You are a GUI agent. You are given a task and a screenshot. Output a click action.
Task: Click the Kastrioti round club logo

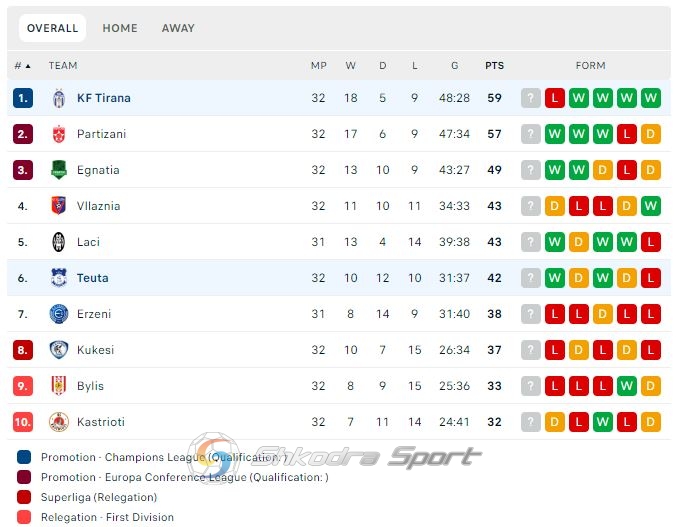coord(59,422)
